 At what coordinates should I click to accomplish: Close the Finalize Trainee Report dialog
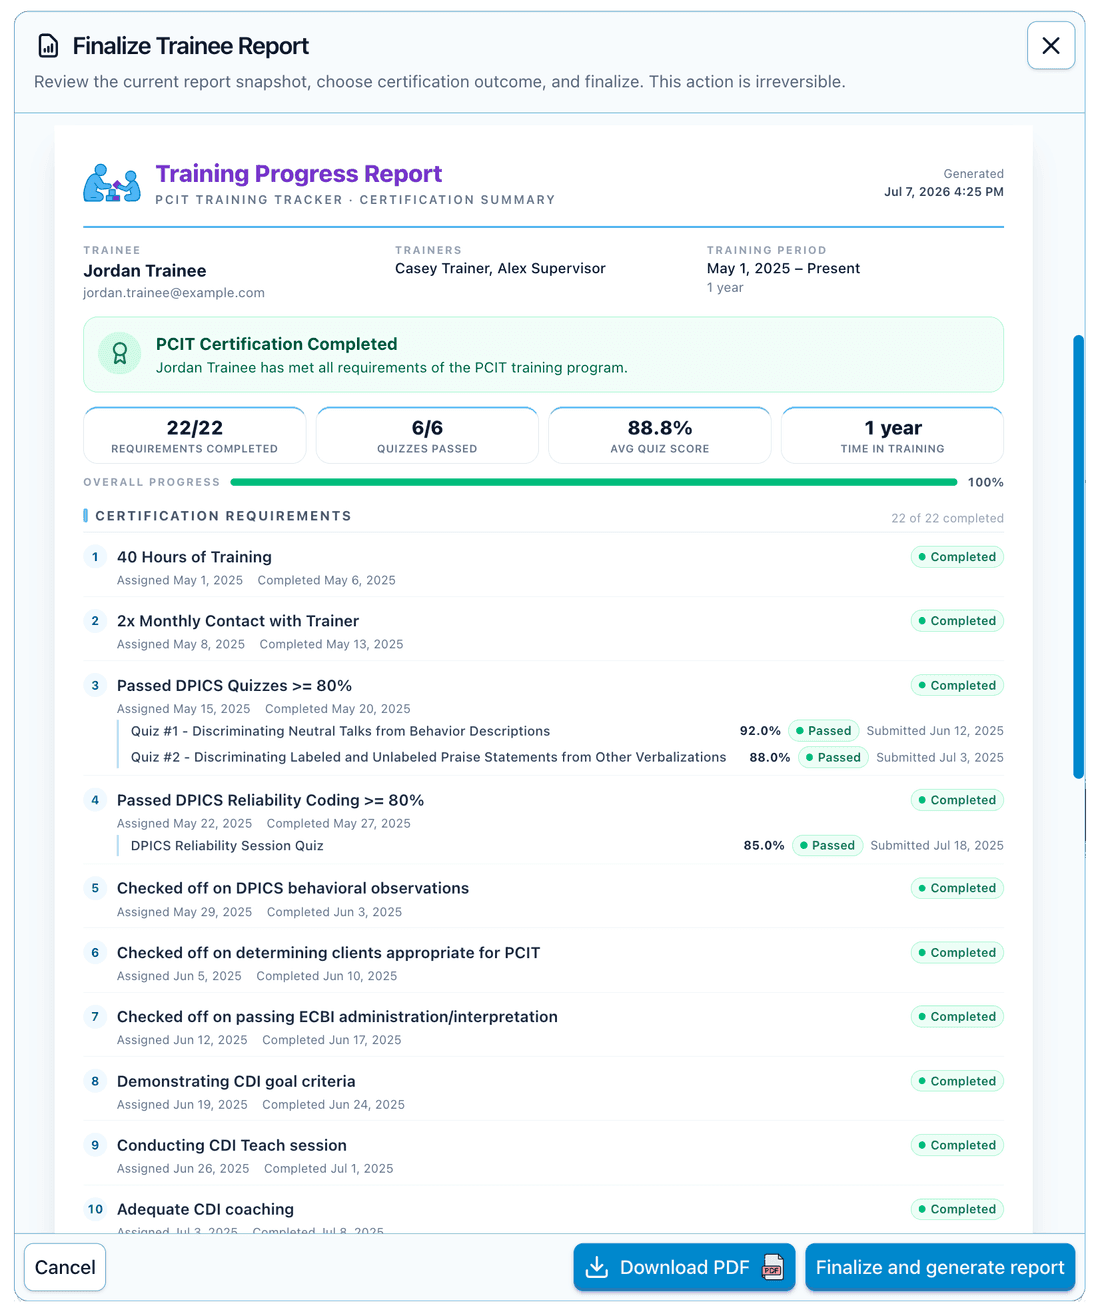click(x=1051, y=46)
